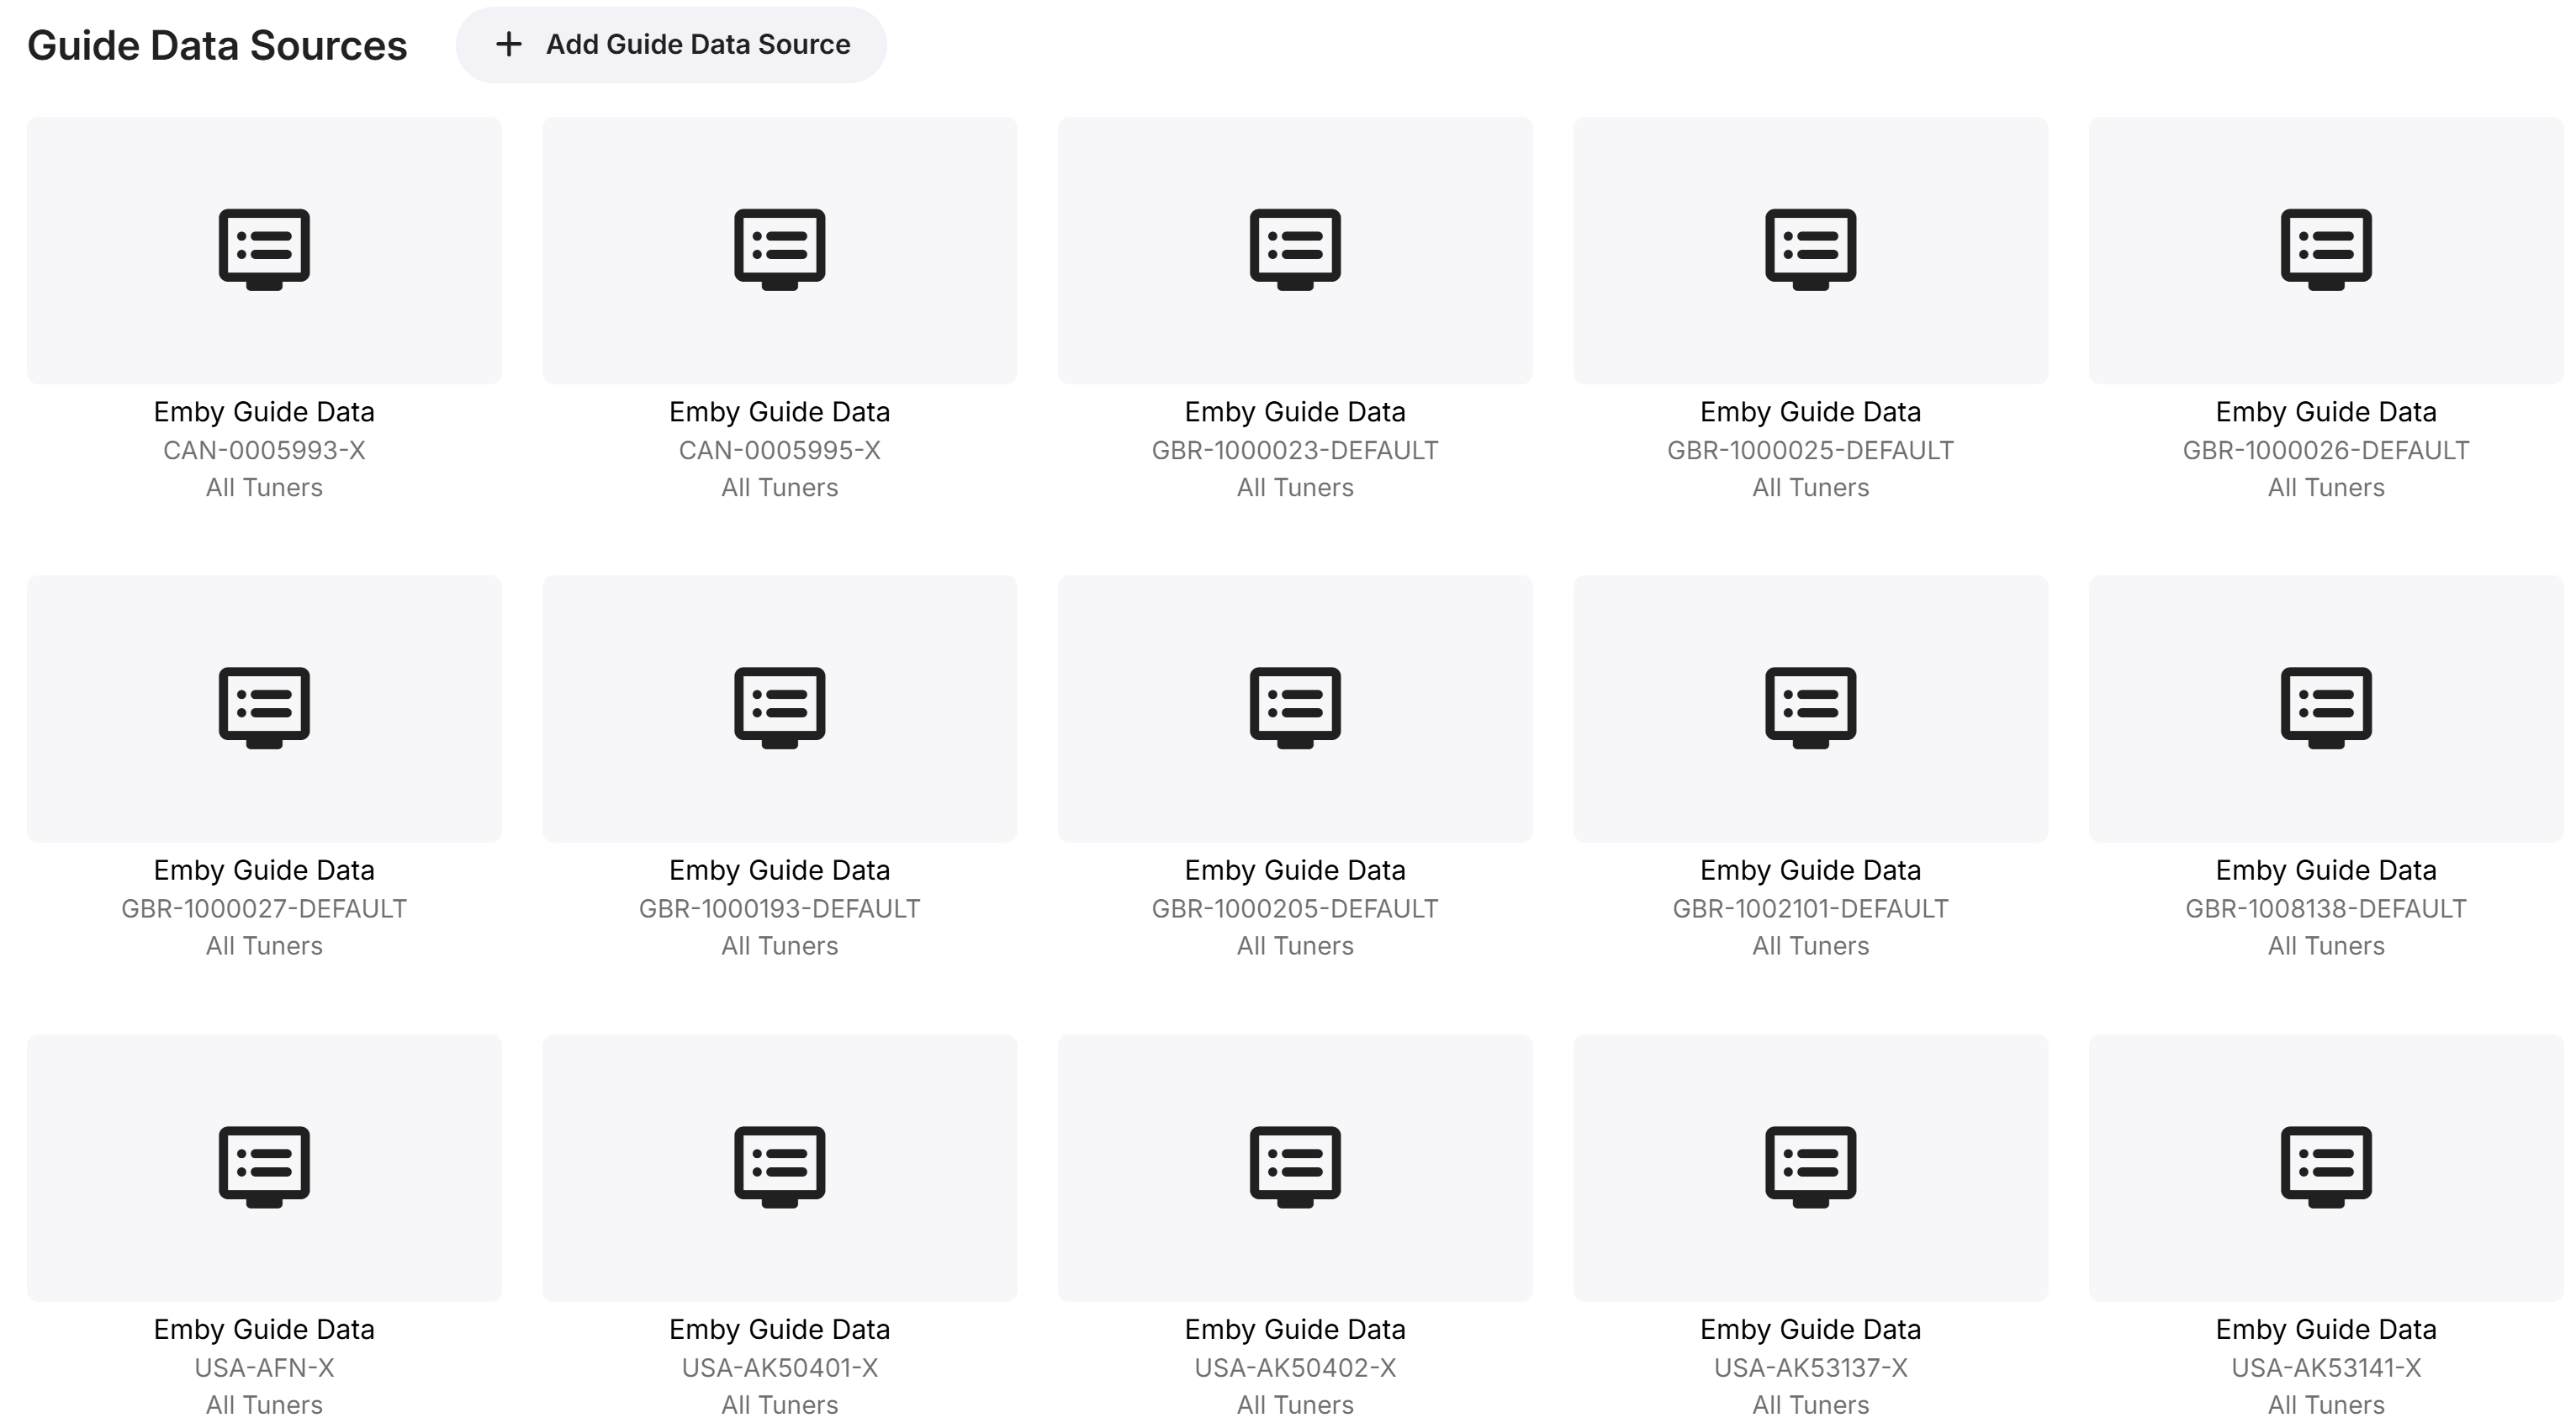Screen dimensions: 2576x1423
Task: Open the GBR-1008138-DEFAULT card thumbnail
Action: [2325, 707]
